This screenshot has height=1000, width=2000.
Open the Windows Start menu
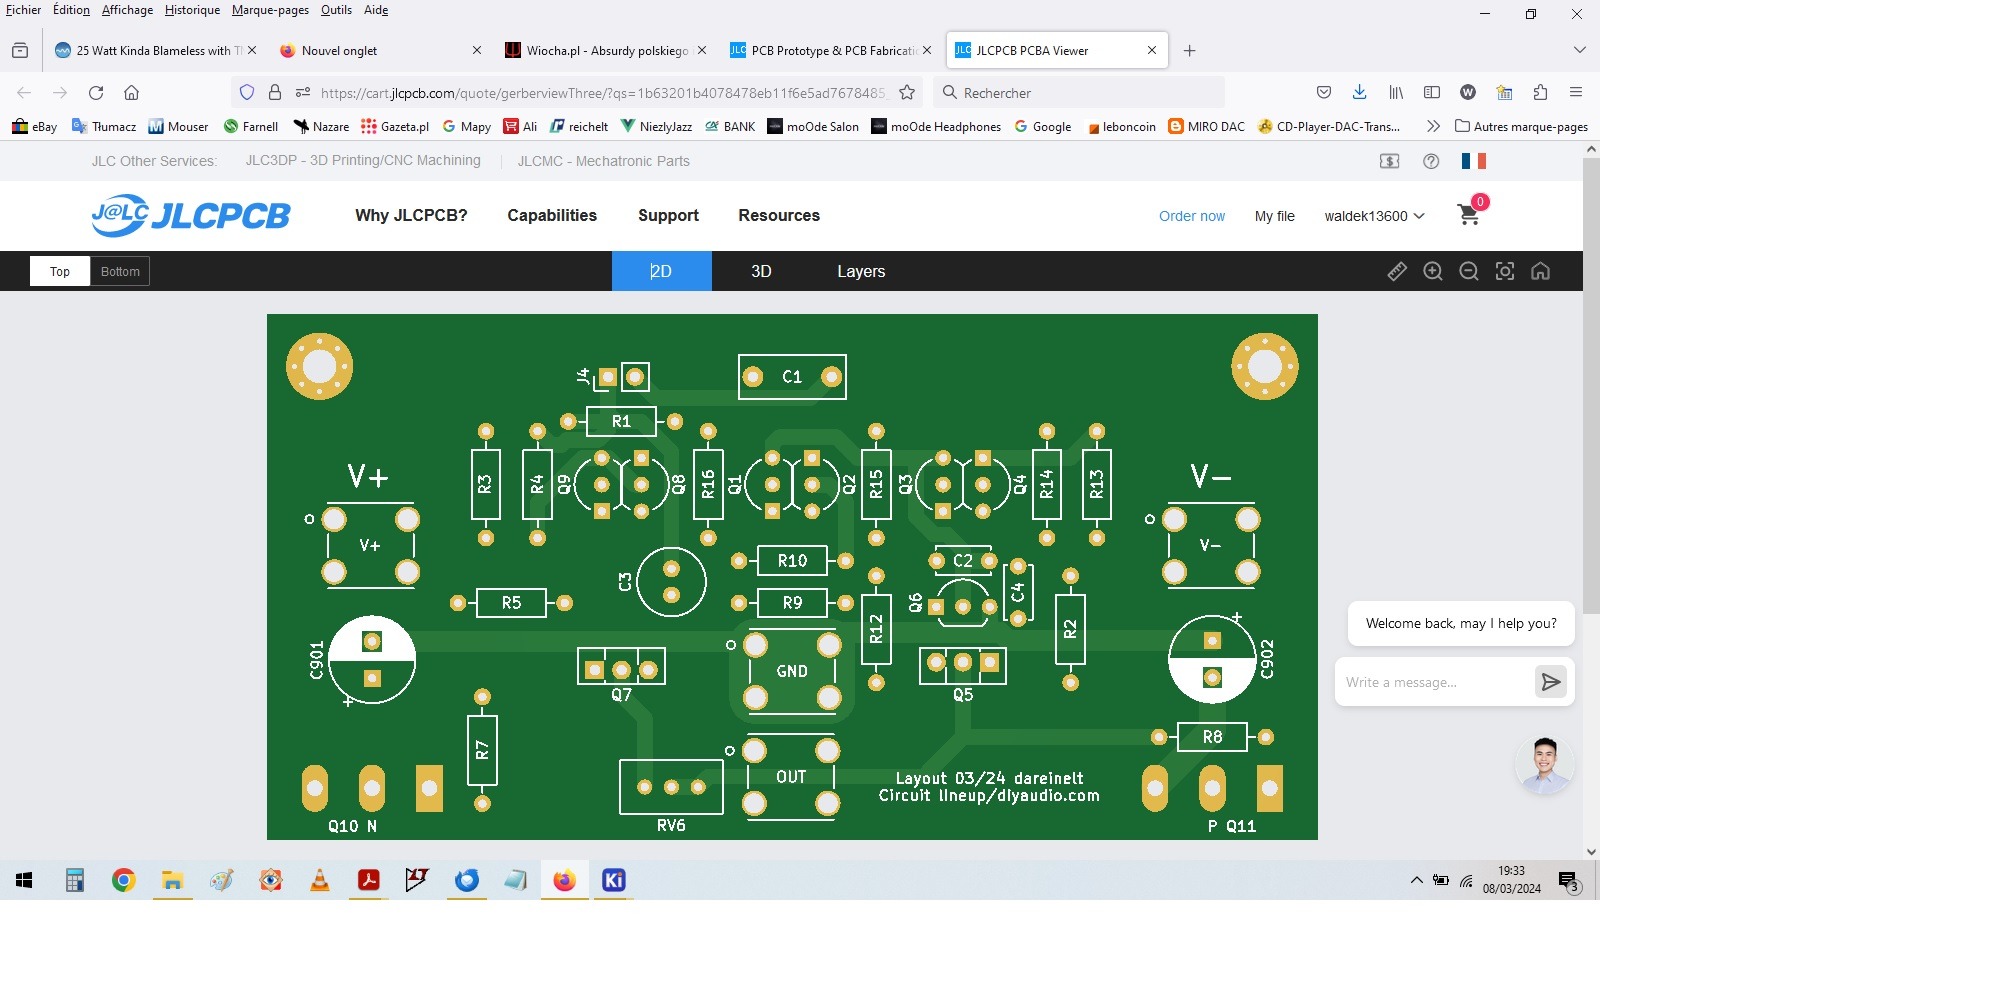(x=24, y=880)
